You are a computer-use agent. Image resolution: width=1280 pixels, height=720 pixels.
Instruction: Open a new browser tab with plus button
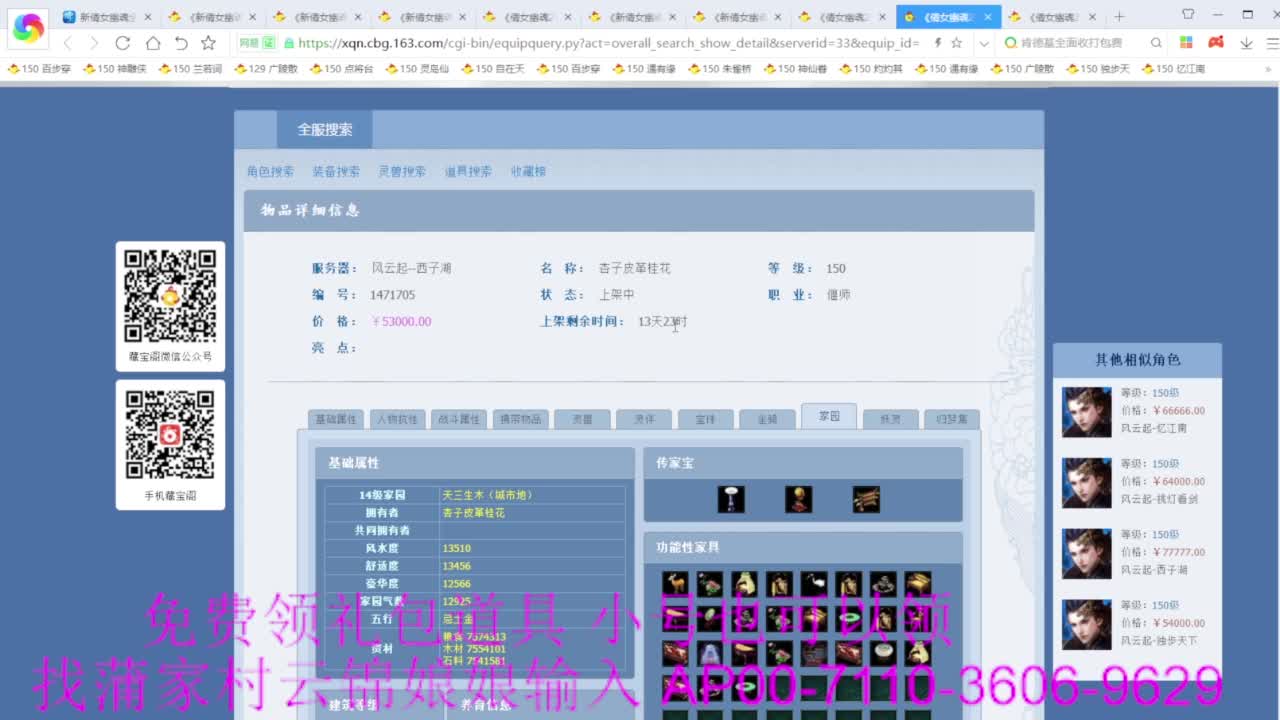tap(1119, 15)
